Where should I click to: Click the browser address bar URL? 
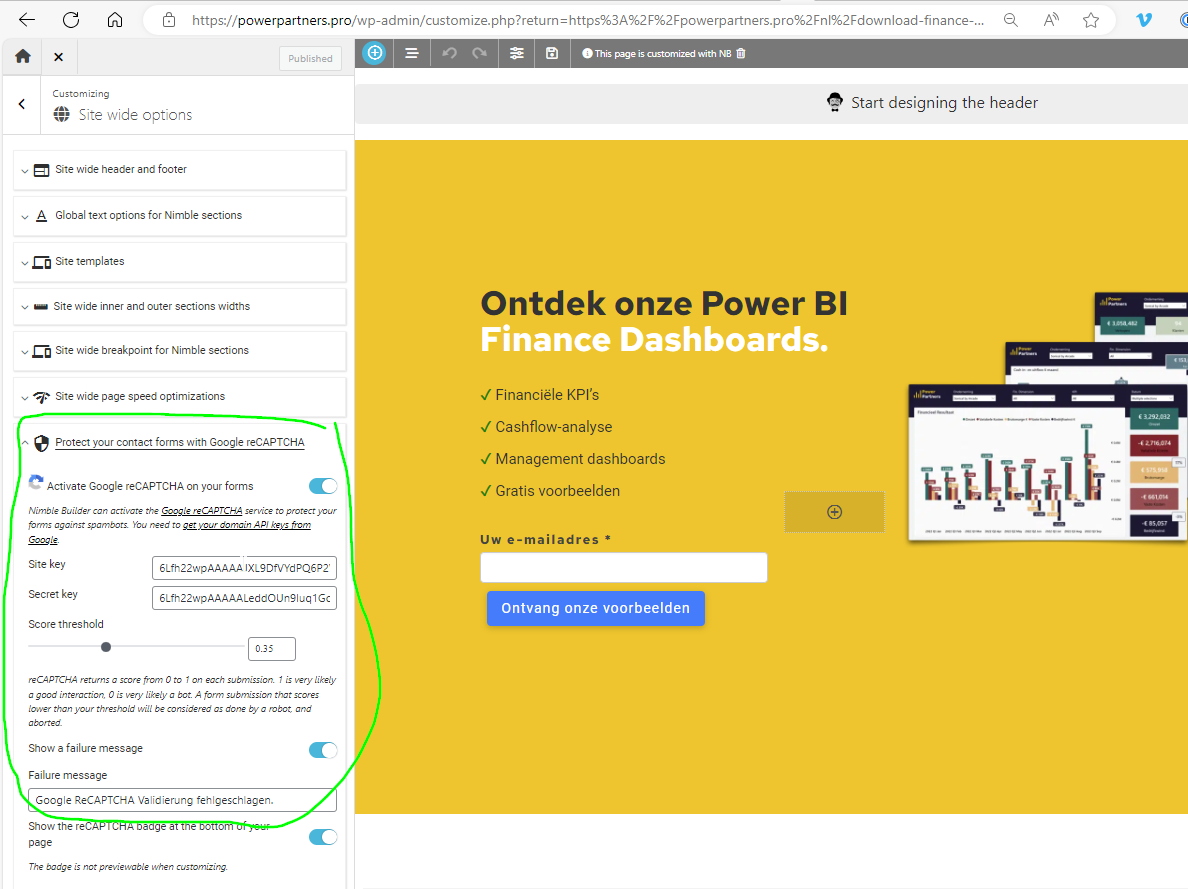click(587, 20)
